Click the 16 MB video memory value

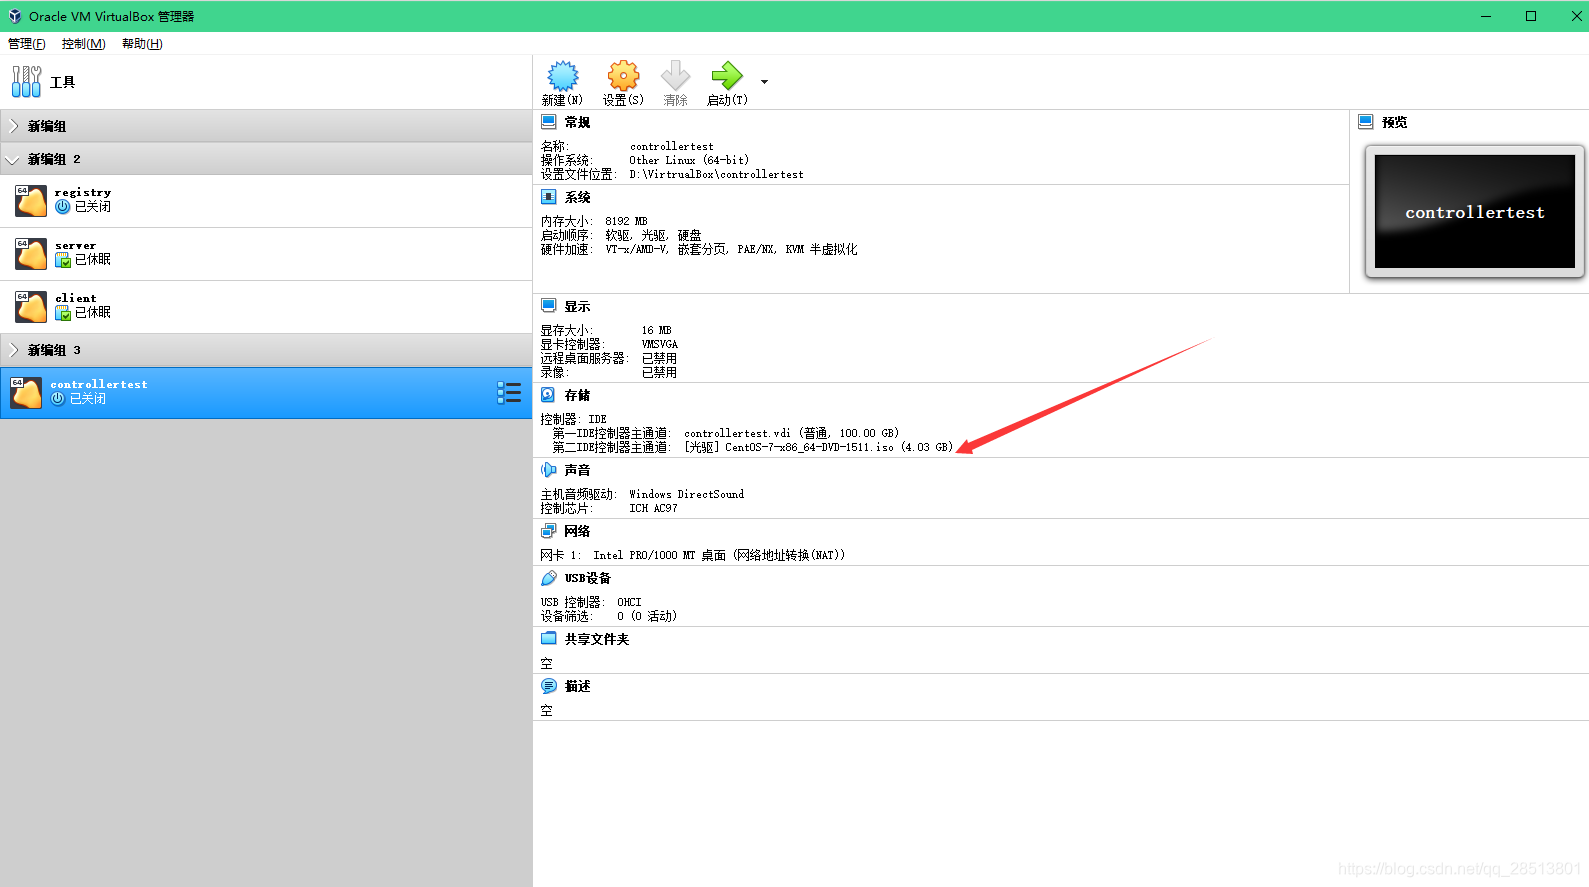tap(656, 330)
